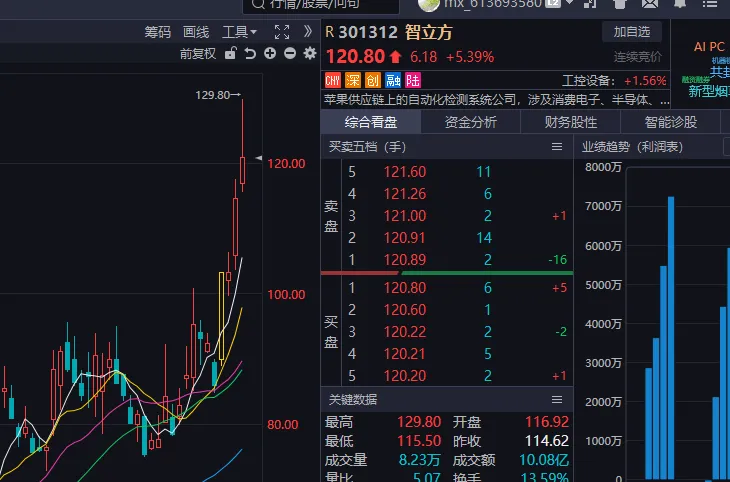
Task: Click the orange 深 exchange badge
Action: pos(353,80)
